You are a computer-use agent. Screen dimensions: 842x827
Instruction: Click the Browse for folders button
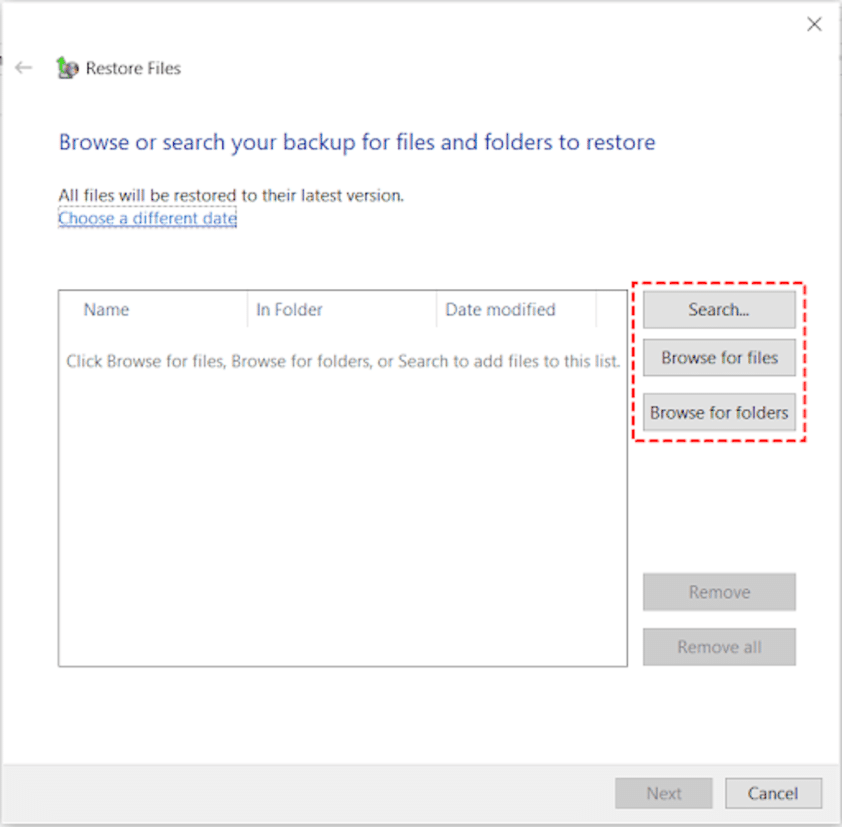coord(718,412)
